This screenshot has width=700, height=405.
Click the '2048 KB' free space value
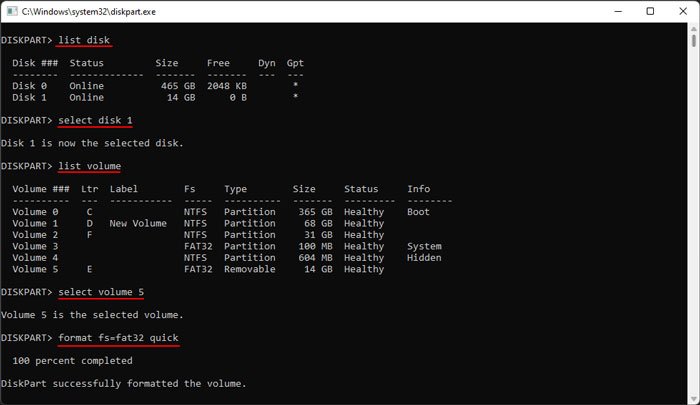(x=227, y=86)
